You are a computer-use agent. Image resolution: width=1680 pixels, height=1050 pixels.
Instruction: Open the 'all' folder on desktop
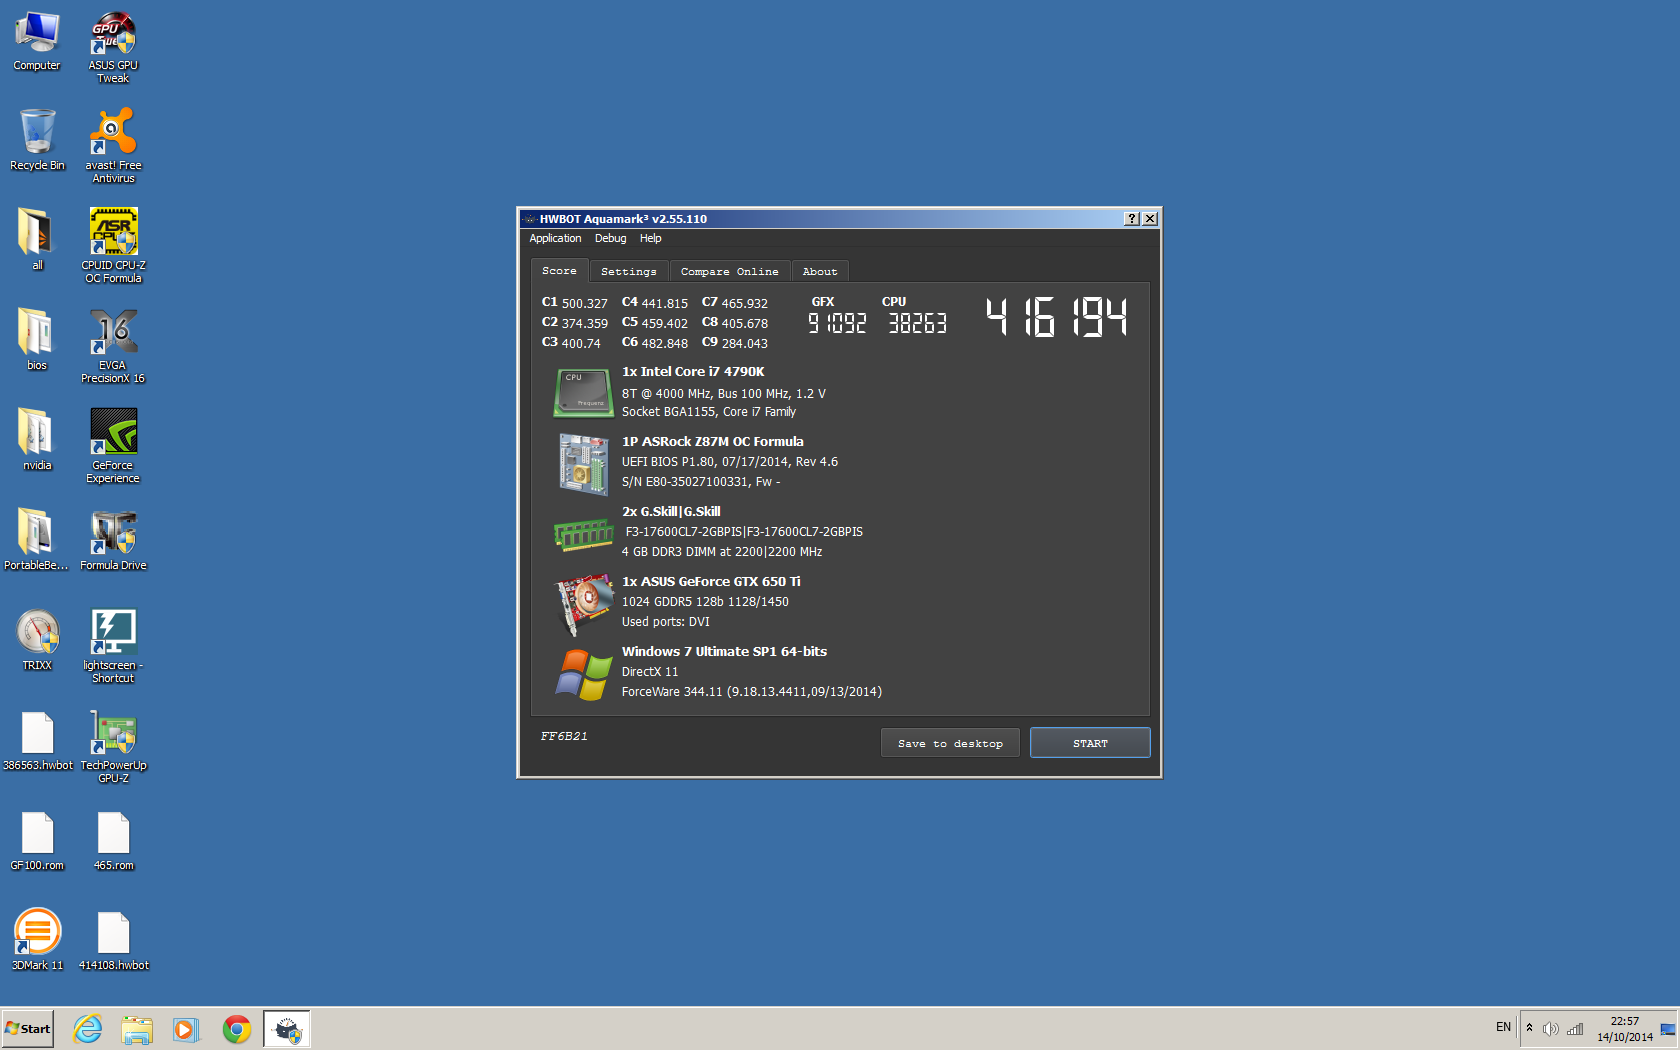tap(37, 240)
